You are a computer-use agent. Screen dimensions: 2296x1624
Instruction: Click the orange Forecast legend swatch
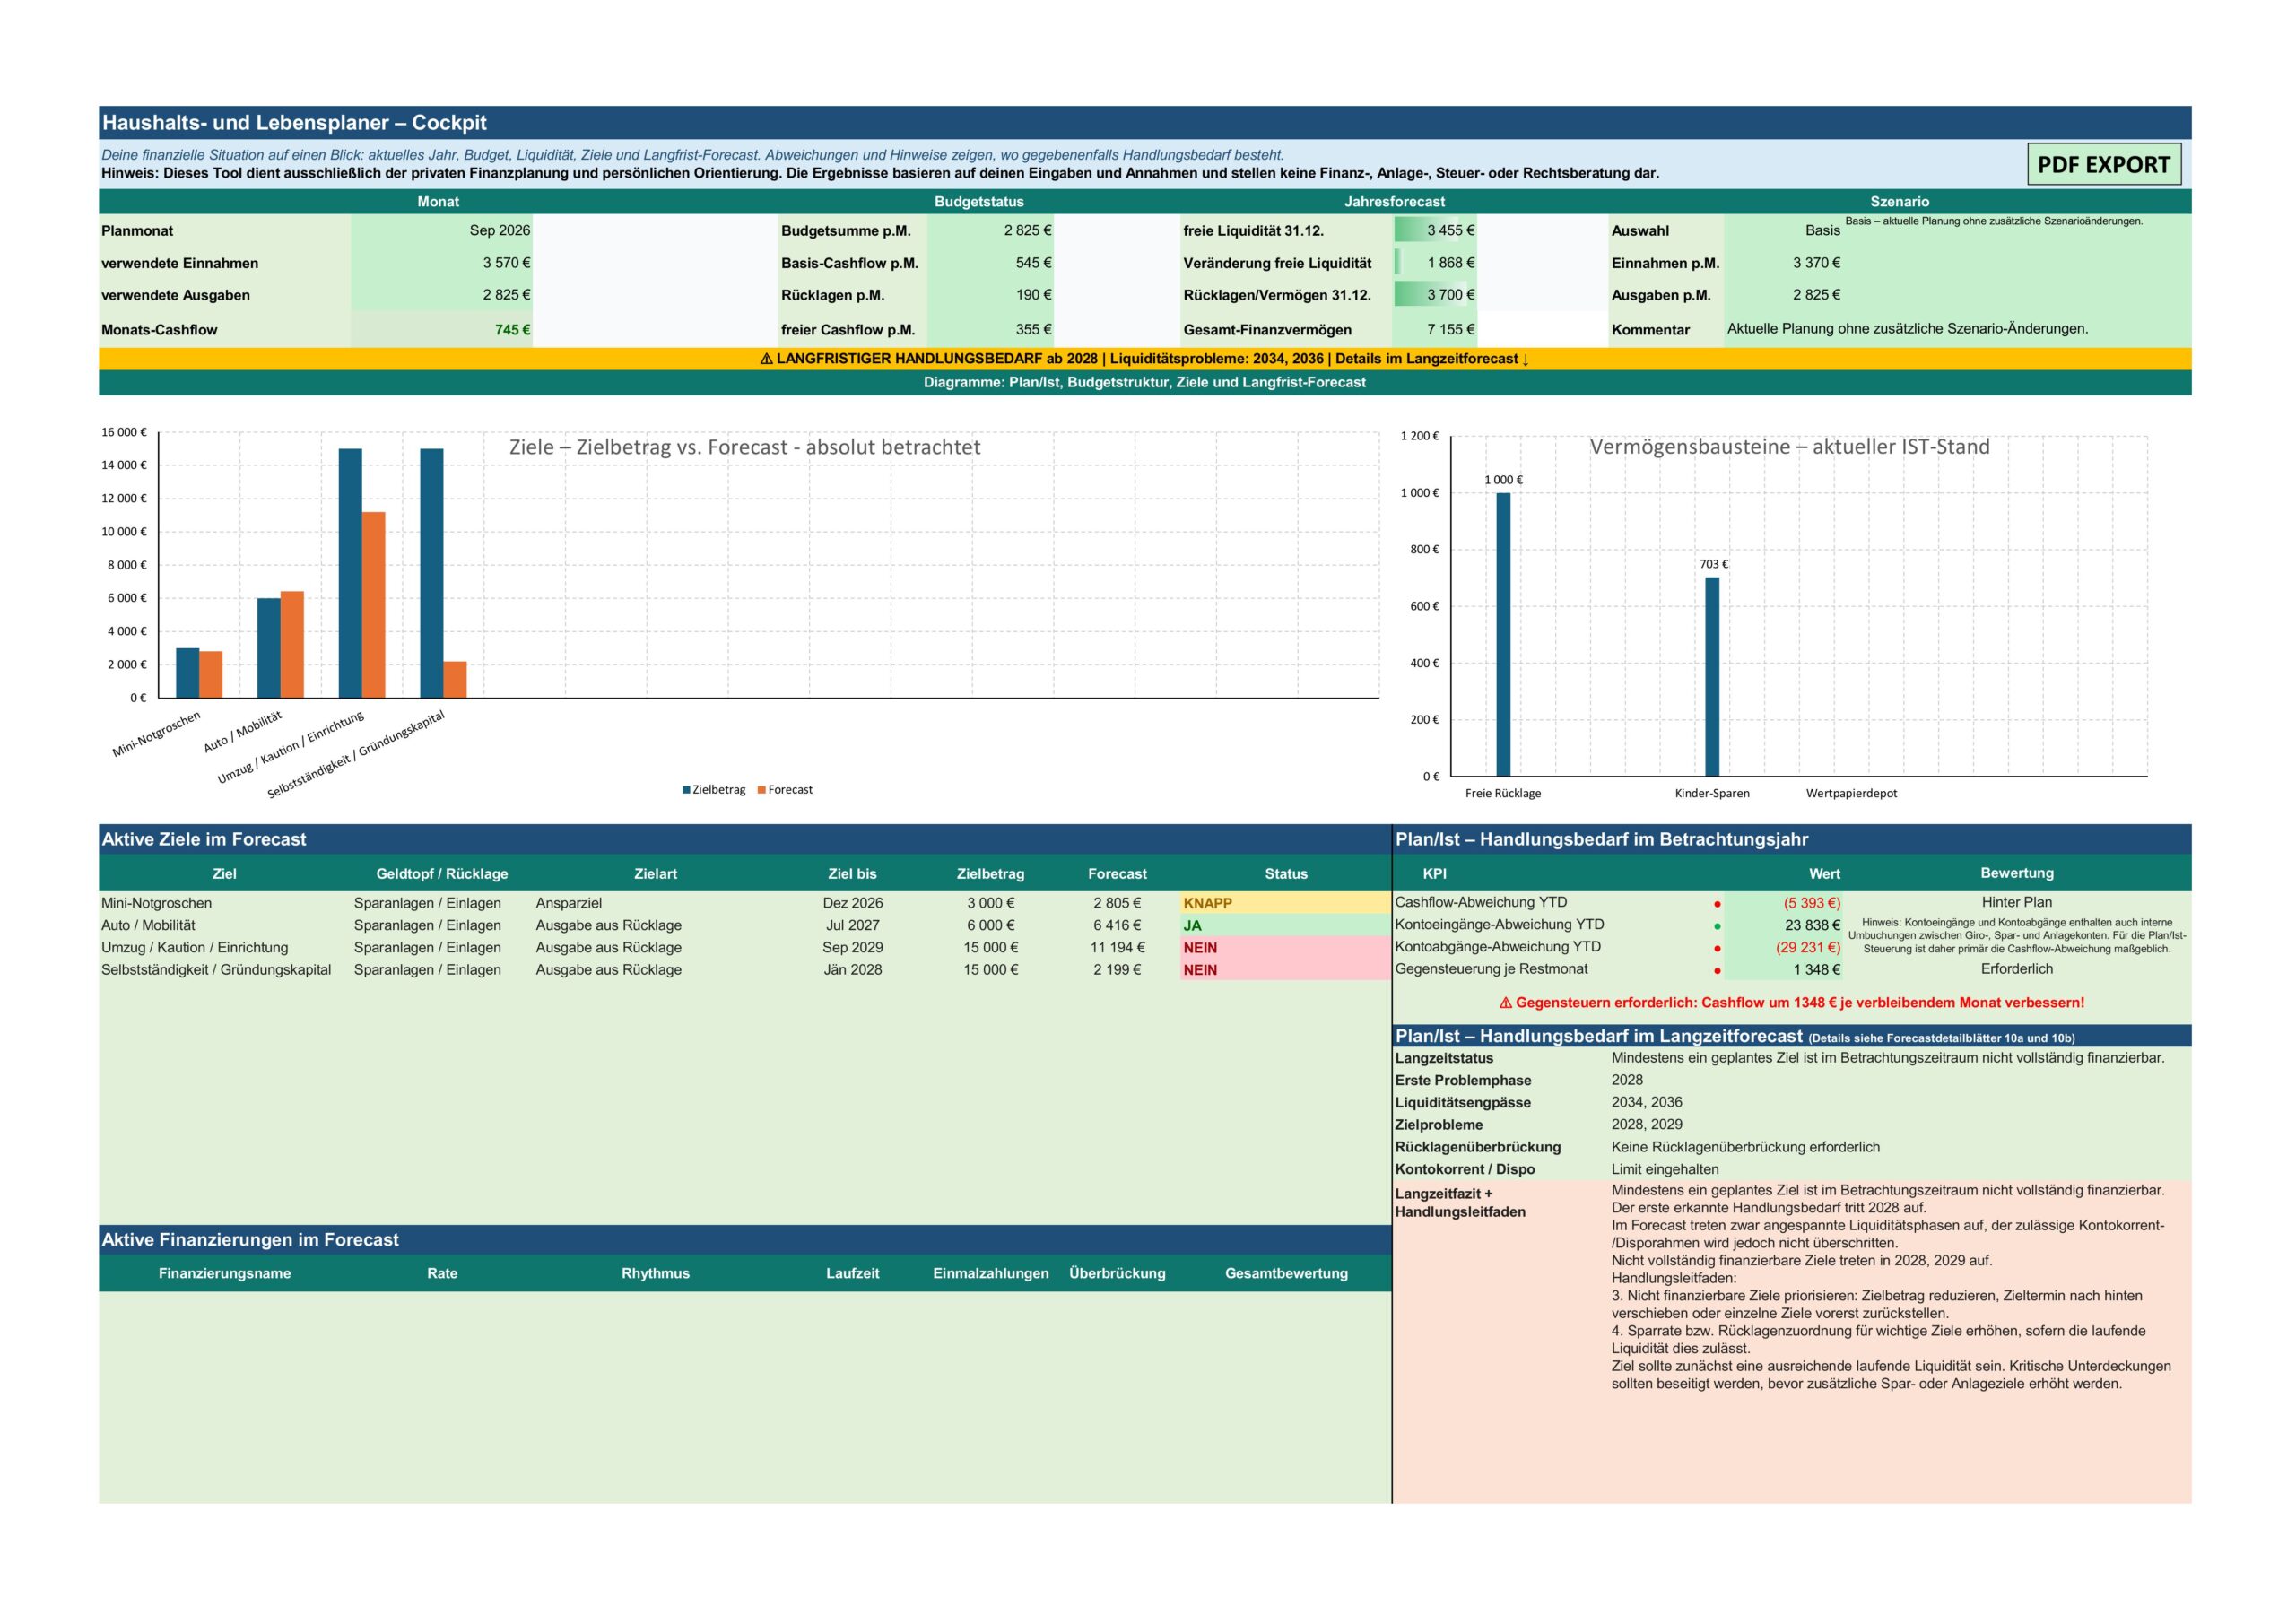tap(762, 790)
